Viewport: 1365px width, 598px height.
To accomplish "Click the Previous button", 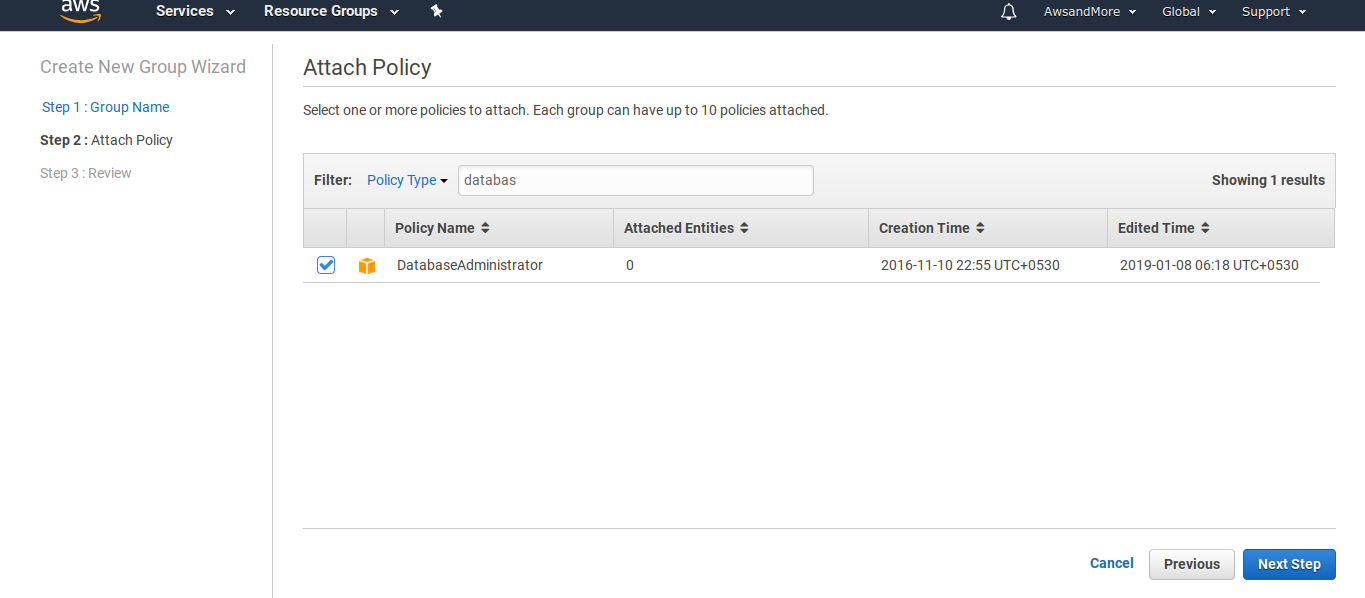I will click(x=1192, y=564).
